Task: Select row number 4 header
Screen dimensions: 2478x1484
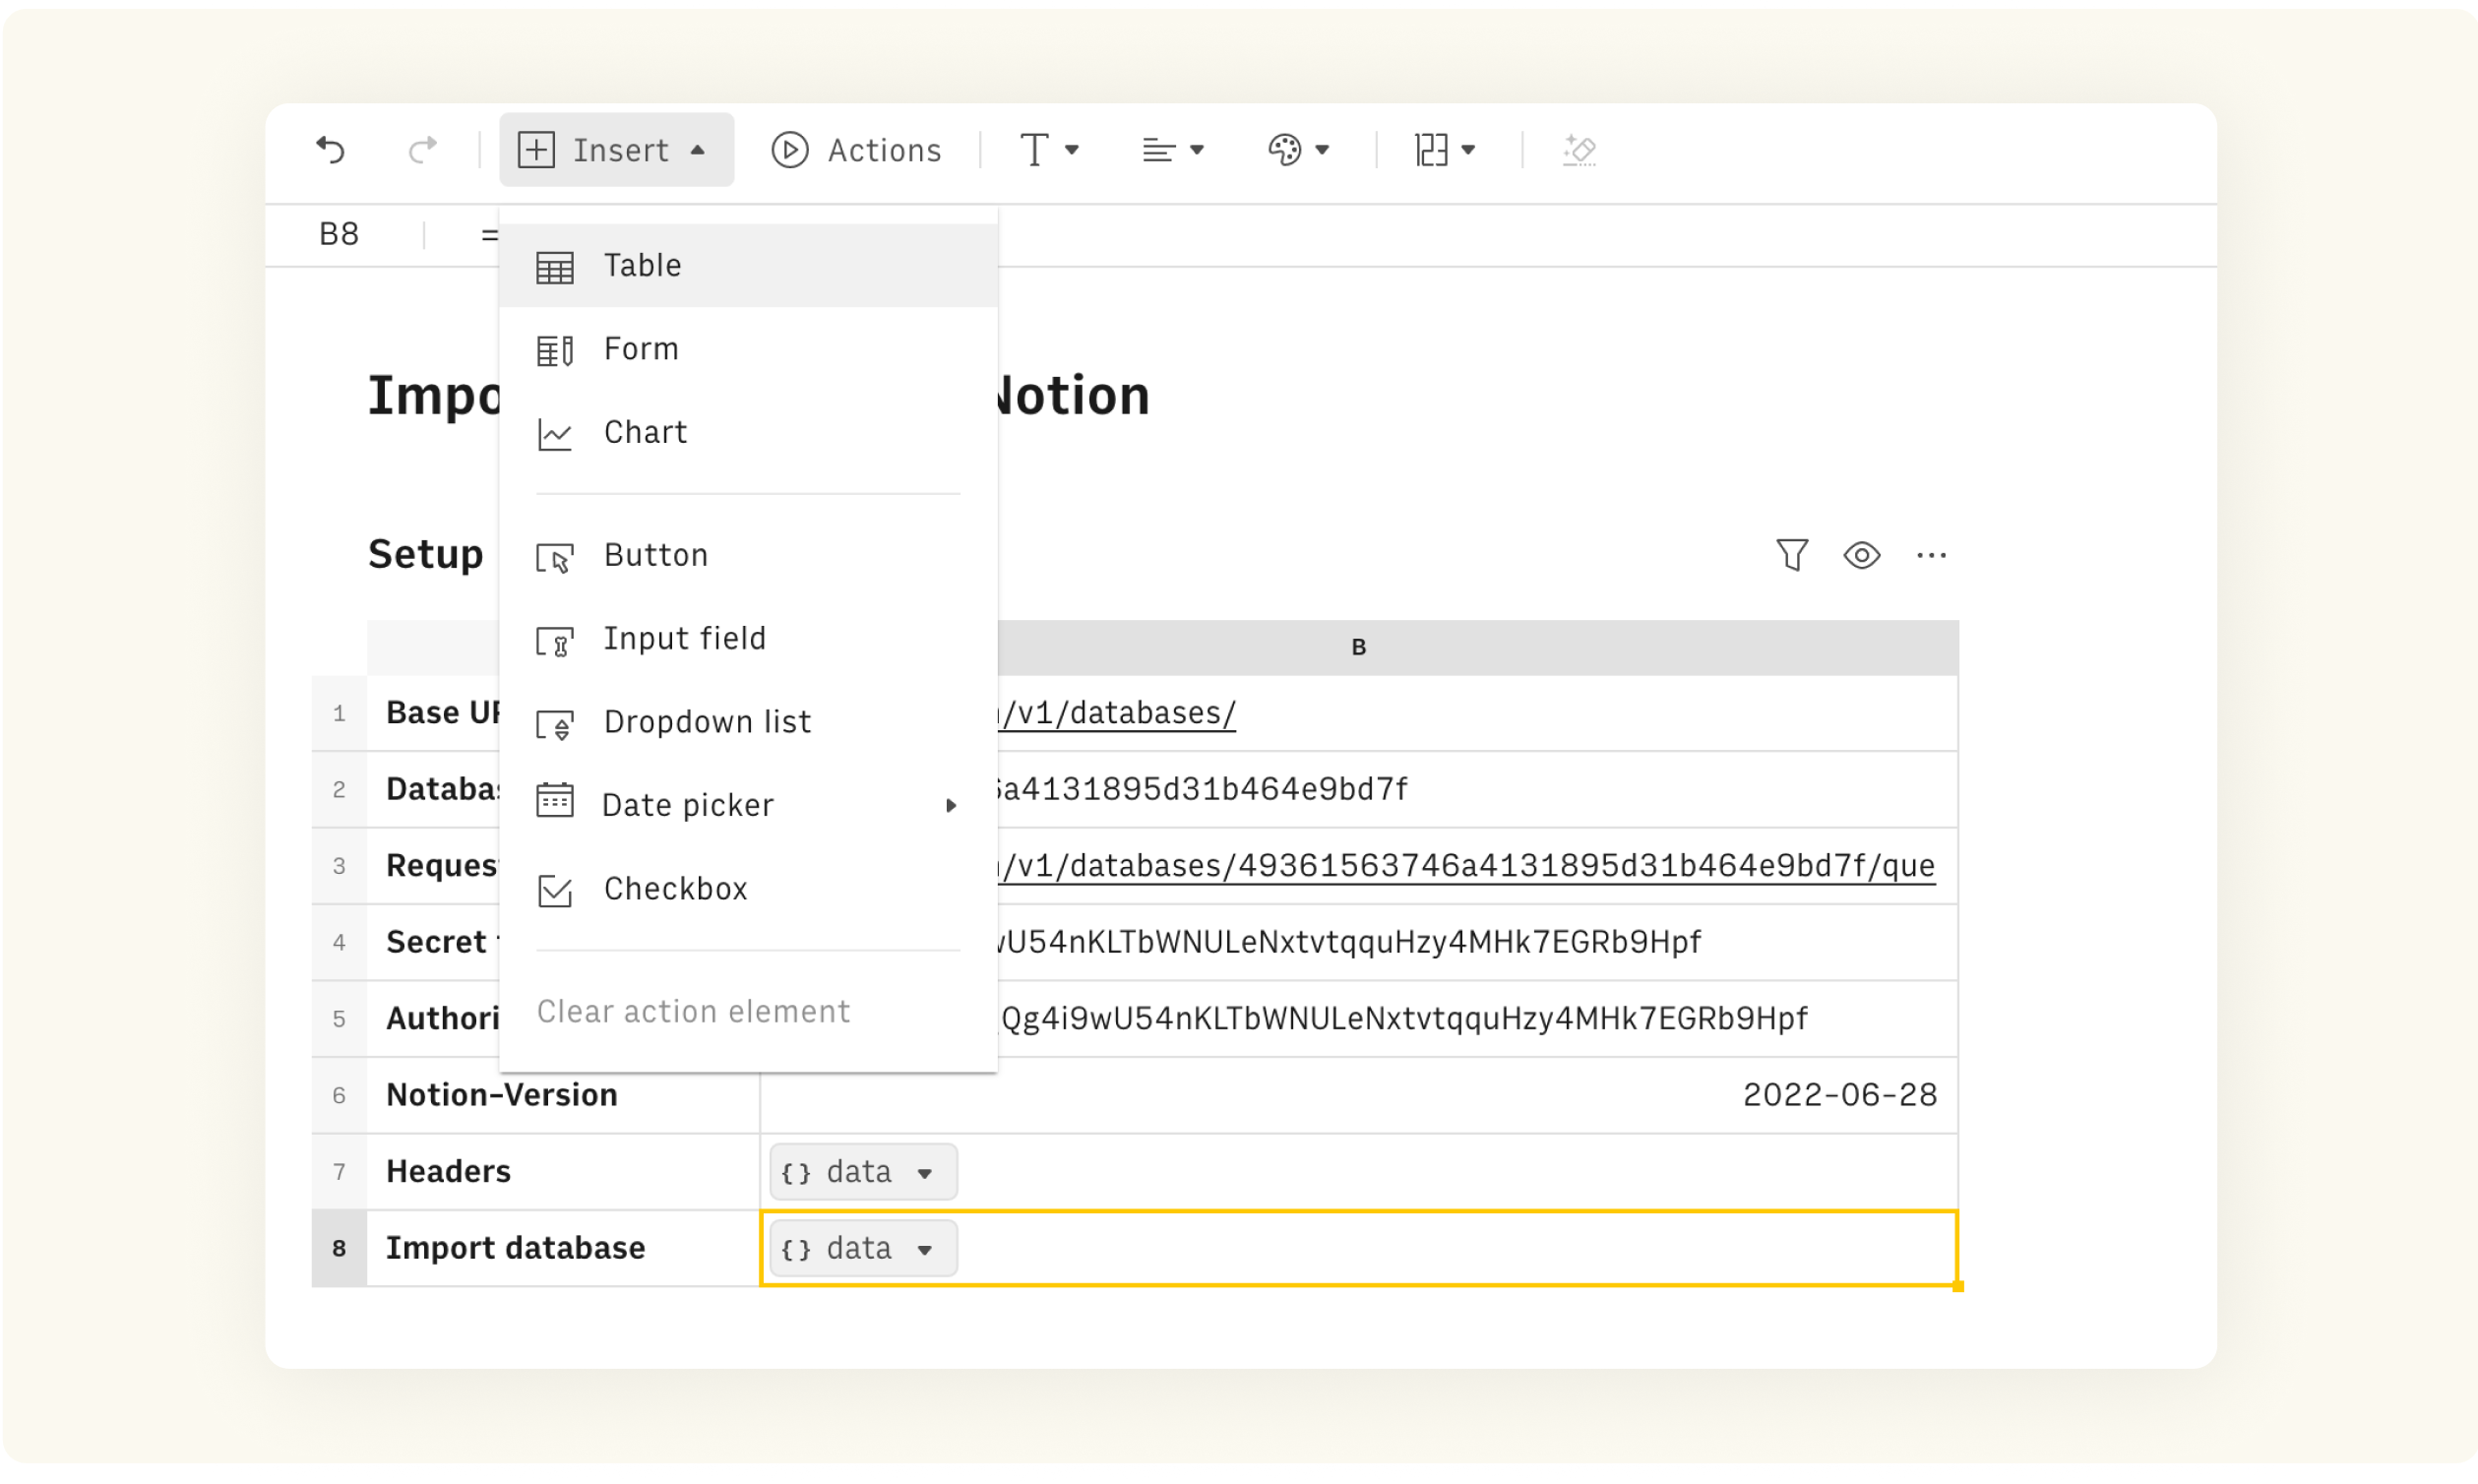Action: click(x=339, y=943)
